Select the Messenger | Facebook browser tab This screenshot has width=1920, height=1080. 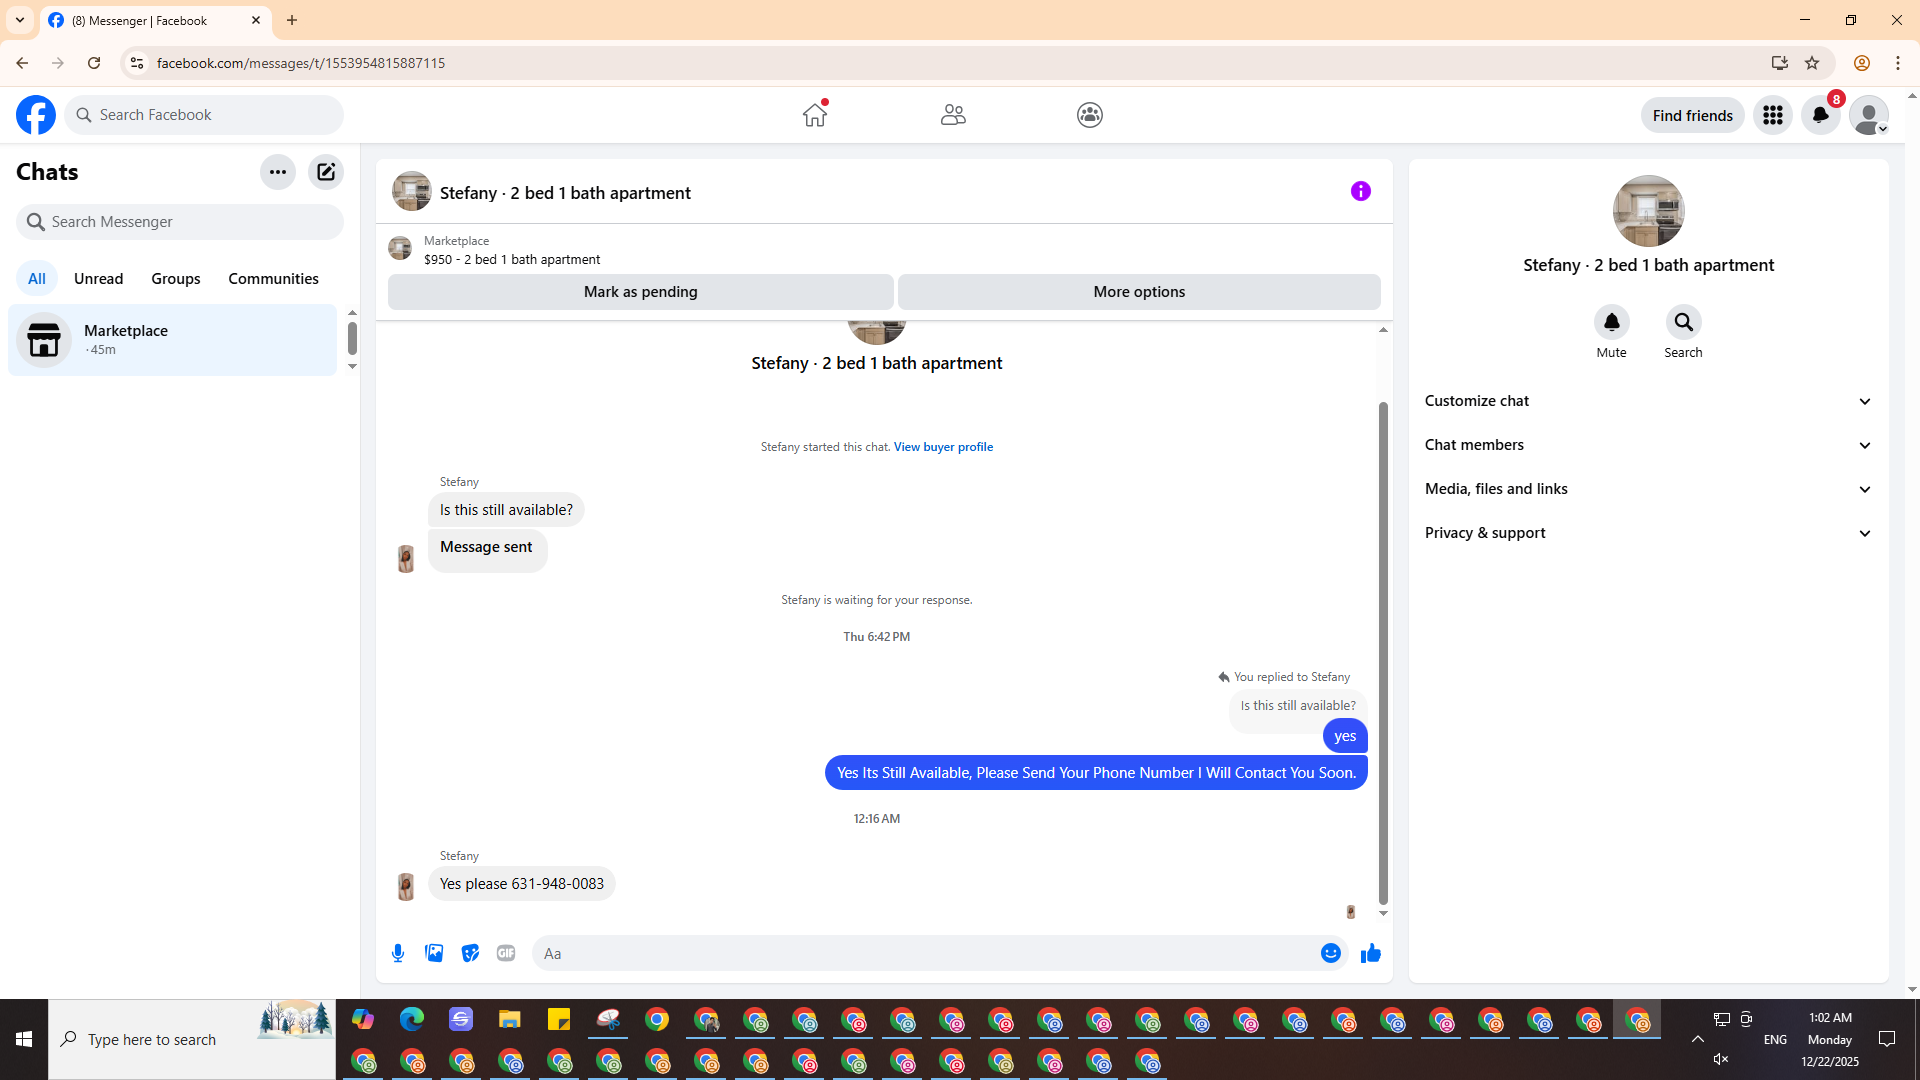pos(155,20)
